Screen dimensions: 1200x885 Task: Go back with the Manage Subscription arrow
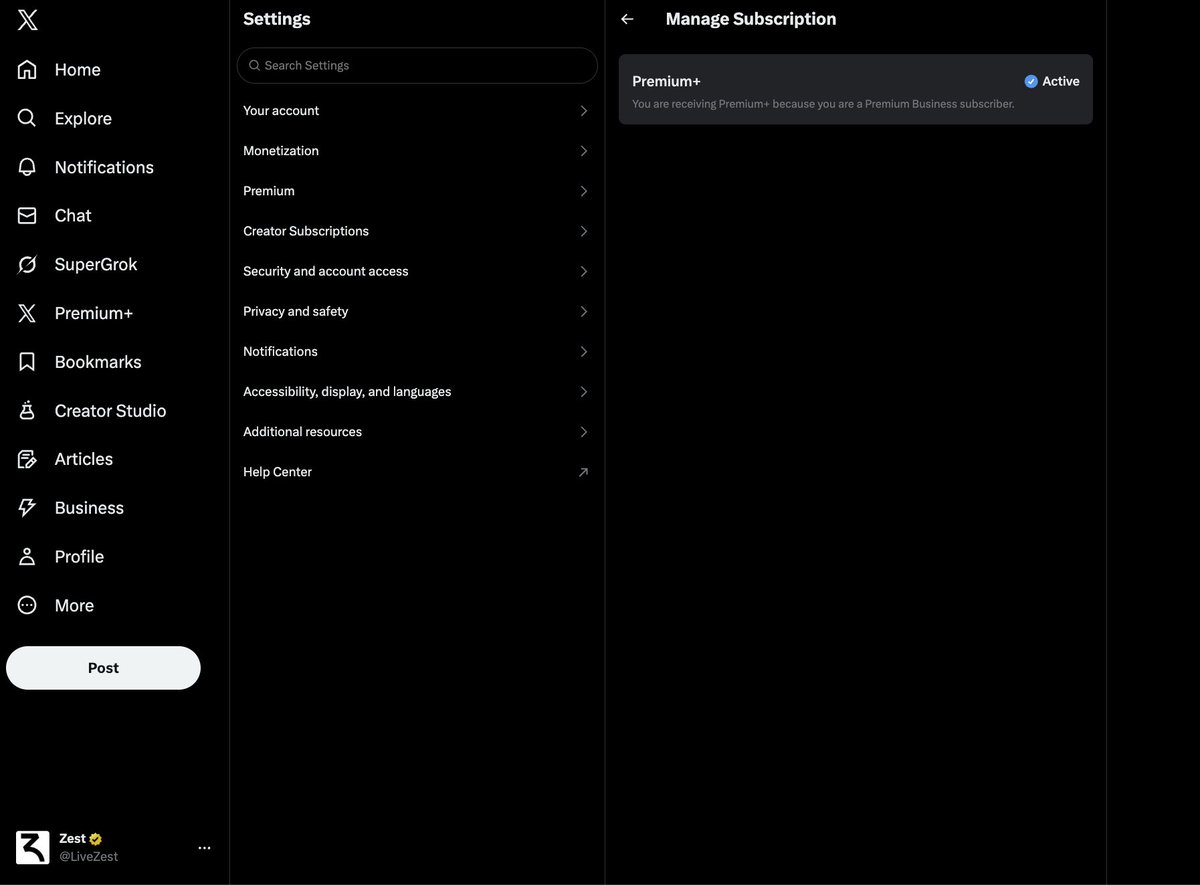pos(627,19)
